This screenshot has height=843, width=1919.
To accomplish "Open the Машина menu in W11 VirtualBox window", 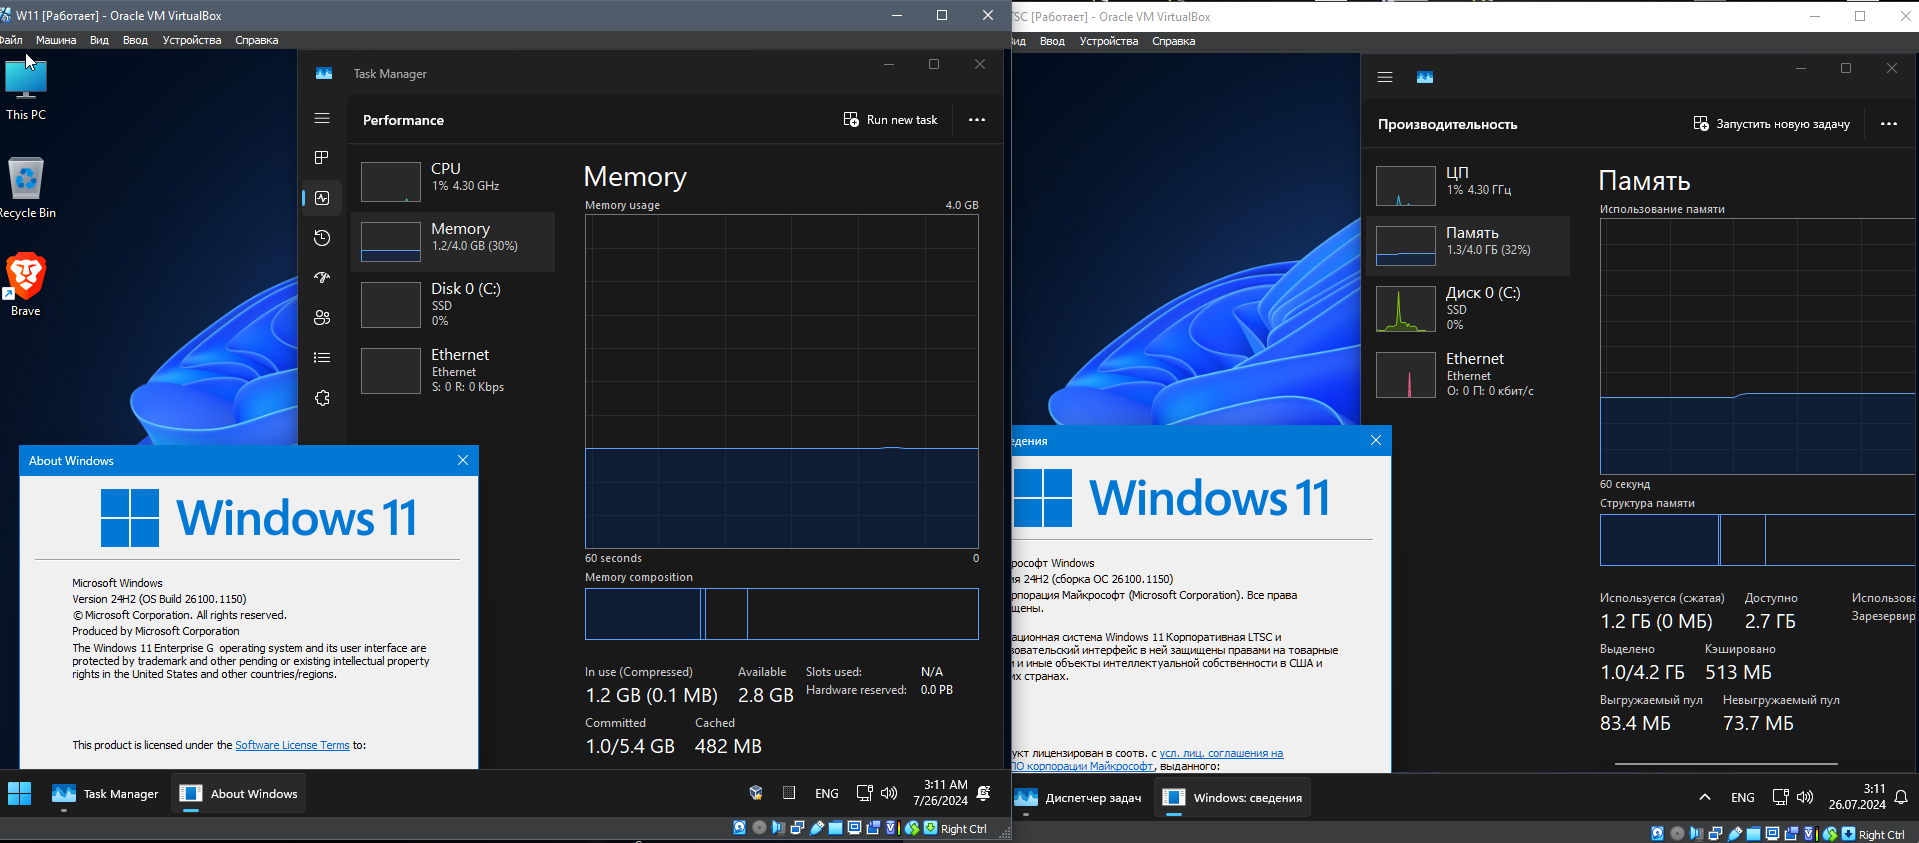I will click(x=56, y=41).
